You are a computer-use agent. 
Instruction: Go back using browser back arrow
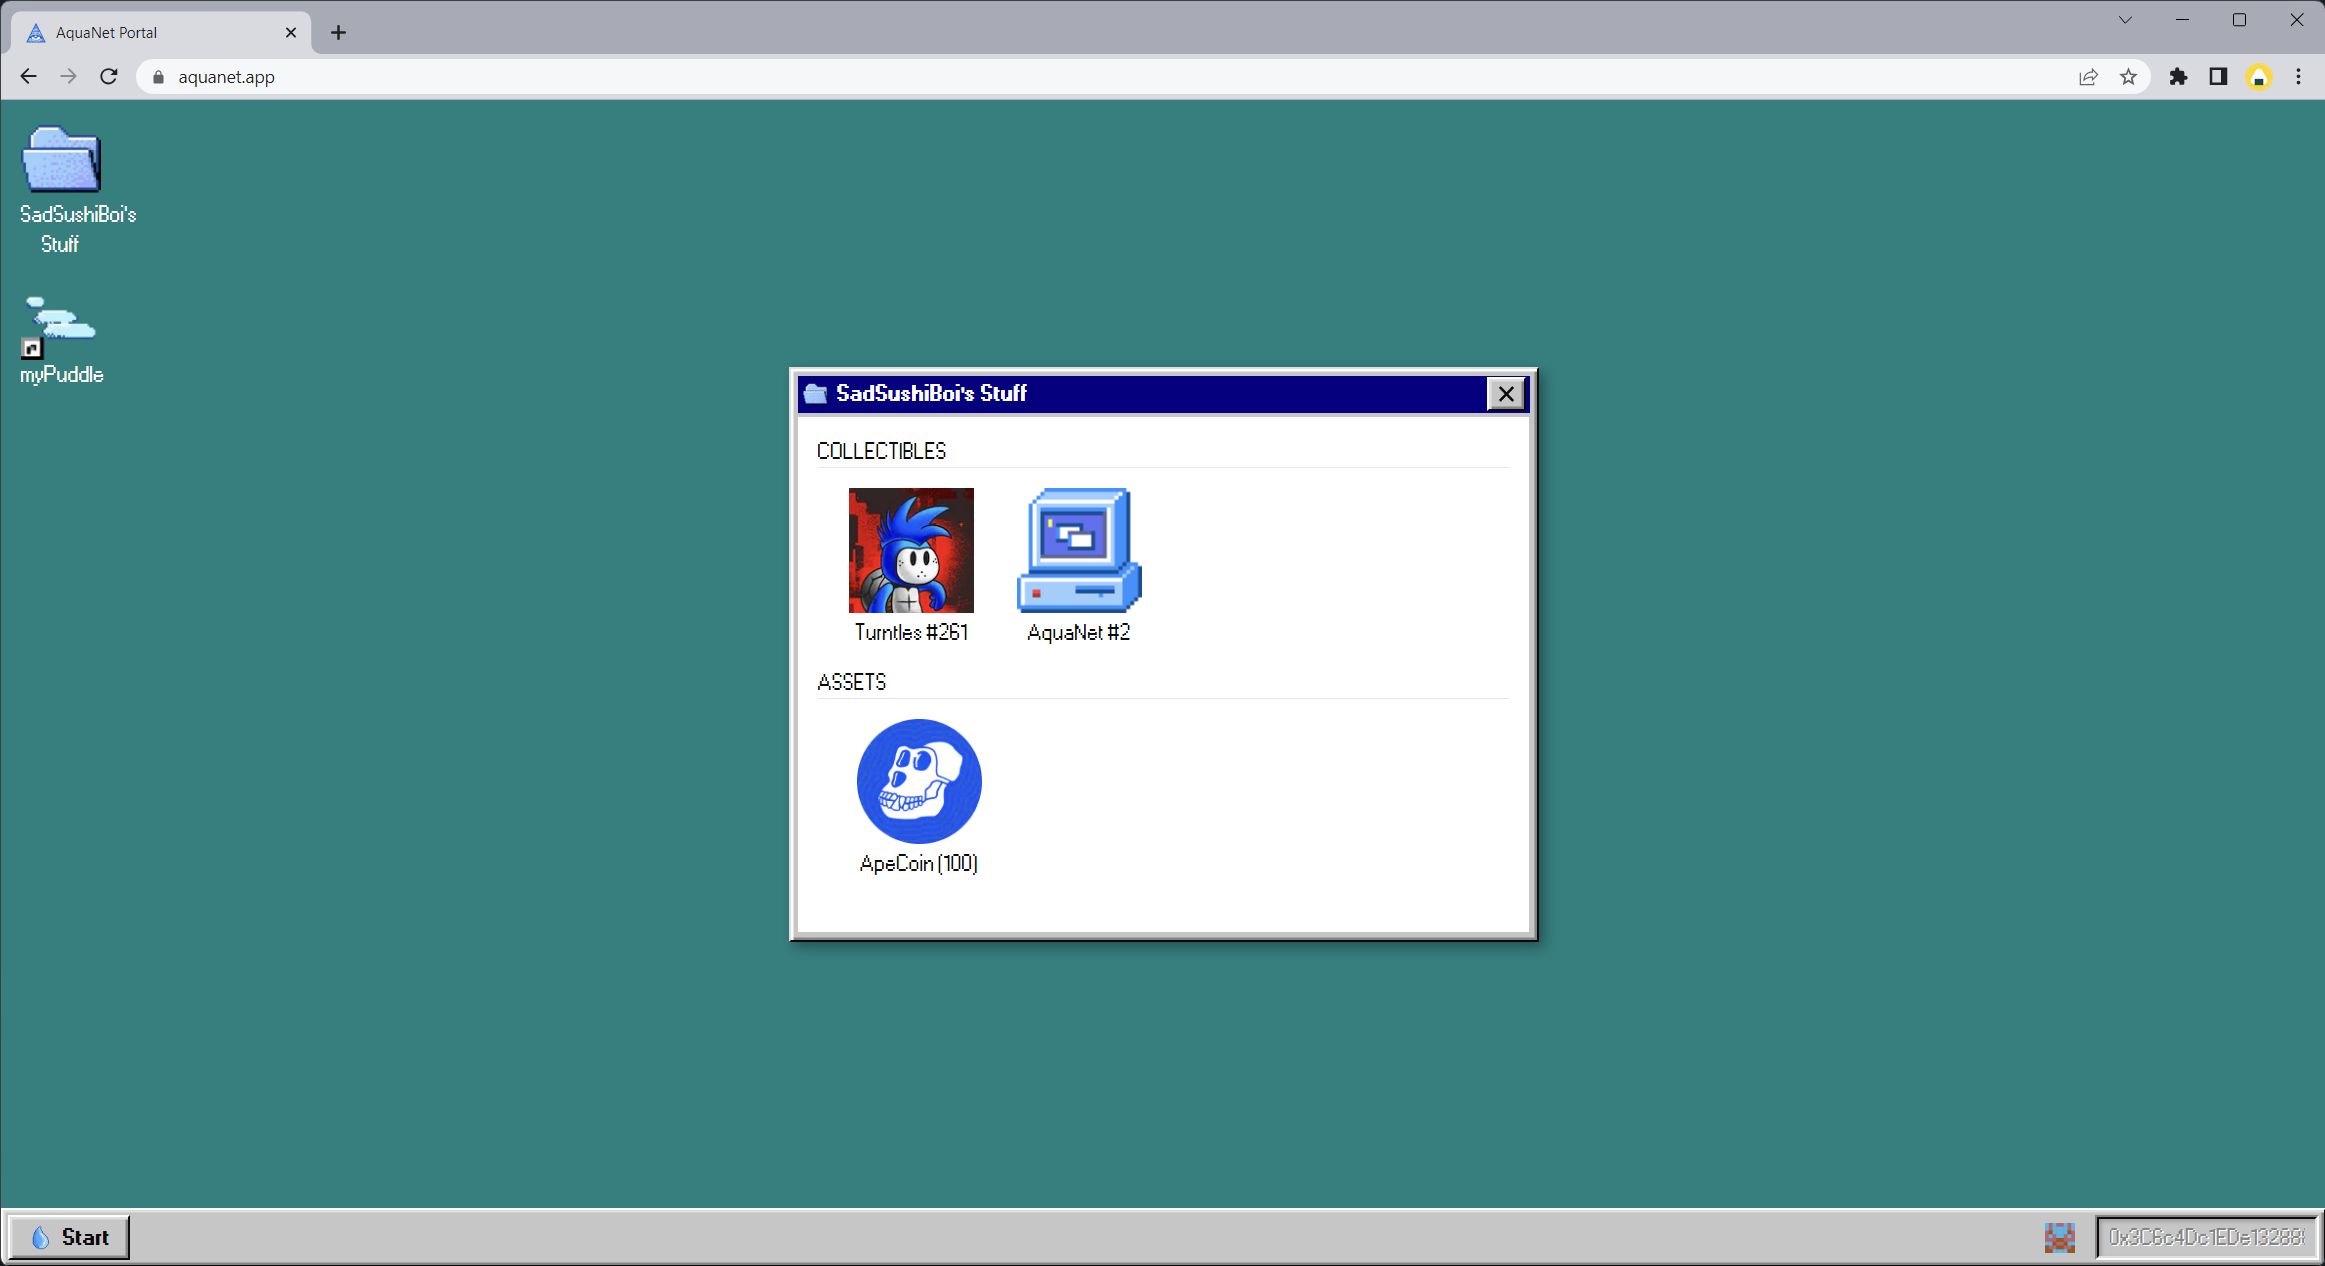(28, 76)
